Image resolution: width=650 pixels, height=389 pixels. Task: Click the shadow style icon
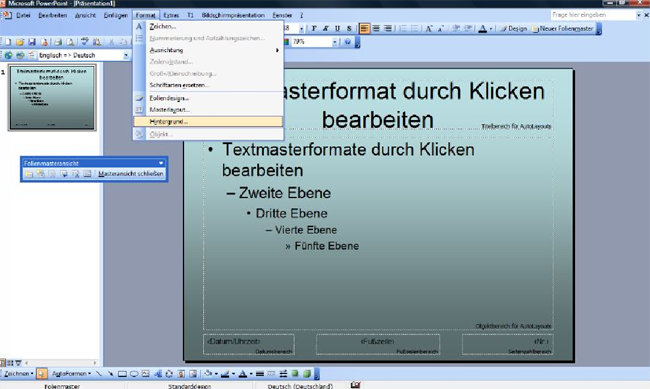point(295,374)
